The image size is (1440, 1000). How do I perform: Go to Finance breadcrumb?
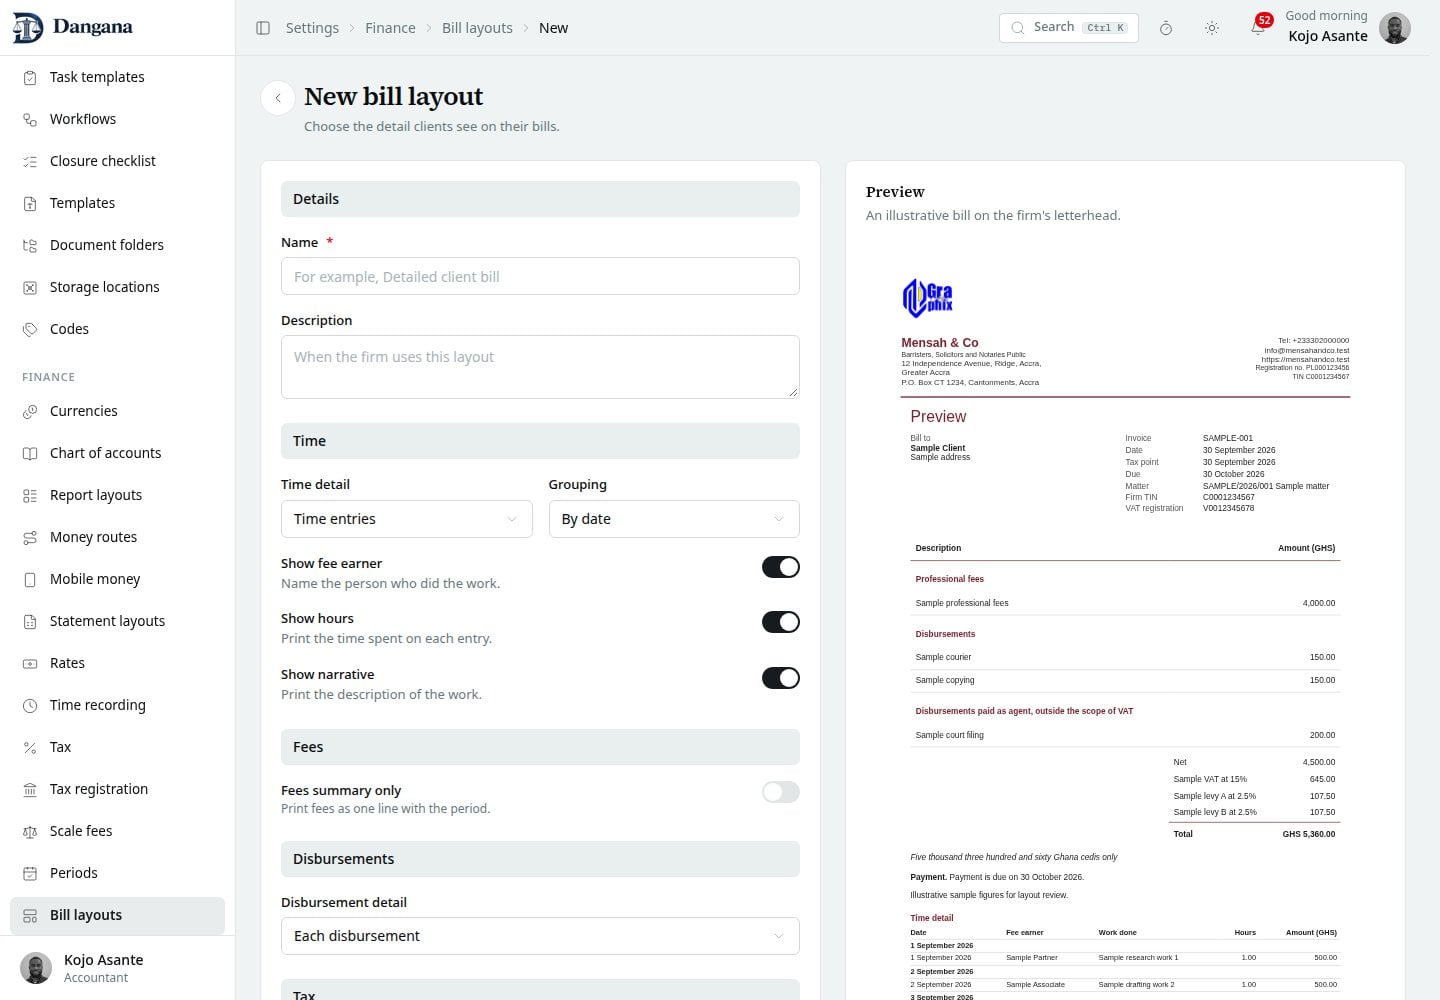click(x=390, y=28)
